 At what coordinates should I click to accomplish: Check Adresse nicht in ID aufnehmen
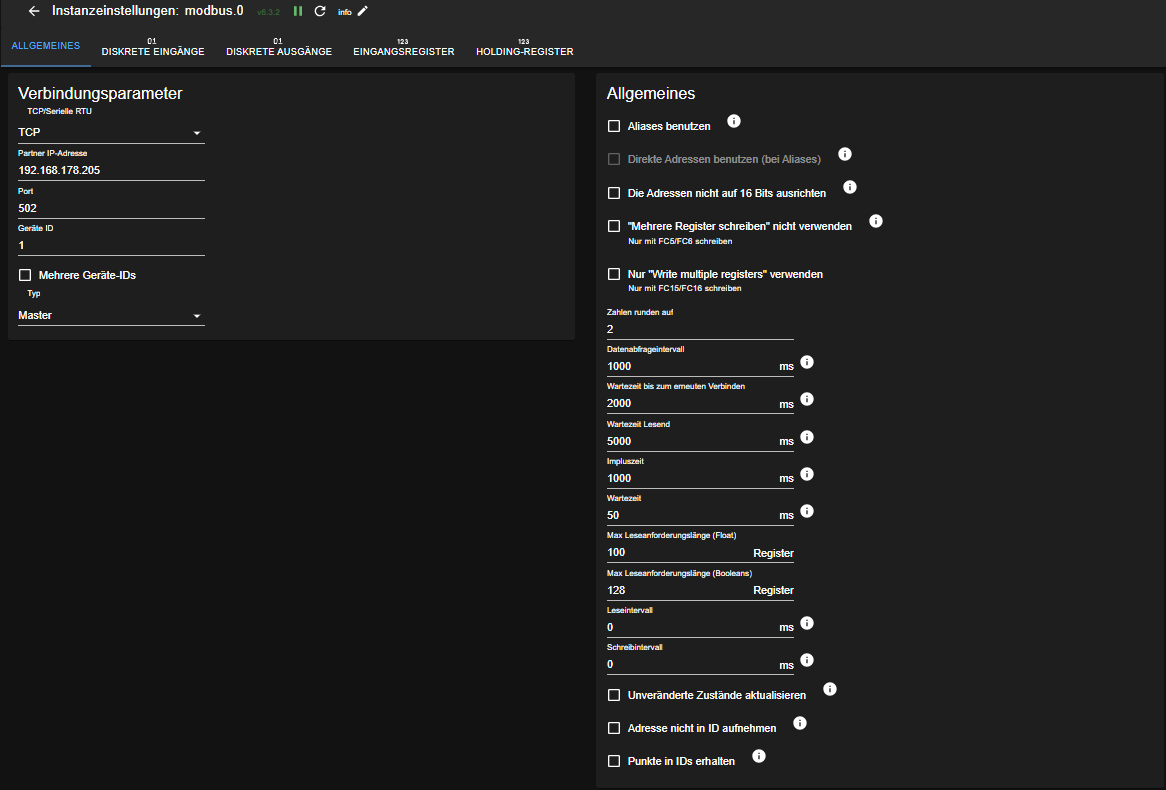[x=613, y=728]
